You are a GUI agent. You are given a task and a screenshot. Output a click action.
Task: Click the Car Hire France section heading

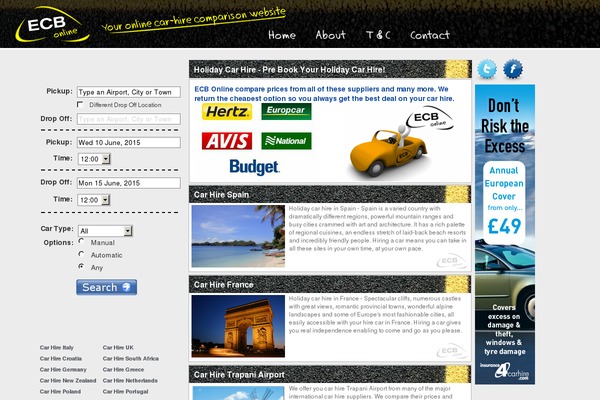tap(223, 285)
